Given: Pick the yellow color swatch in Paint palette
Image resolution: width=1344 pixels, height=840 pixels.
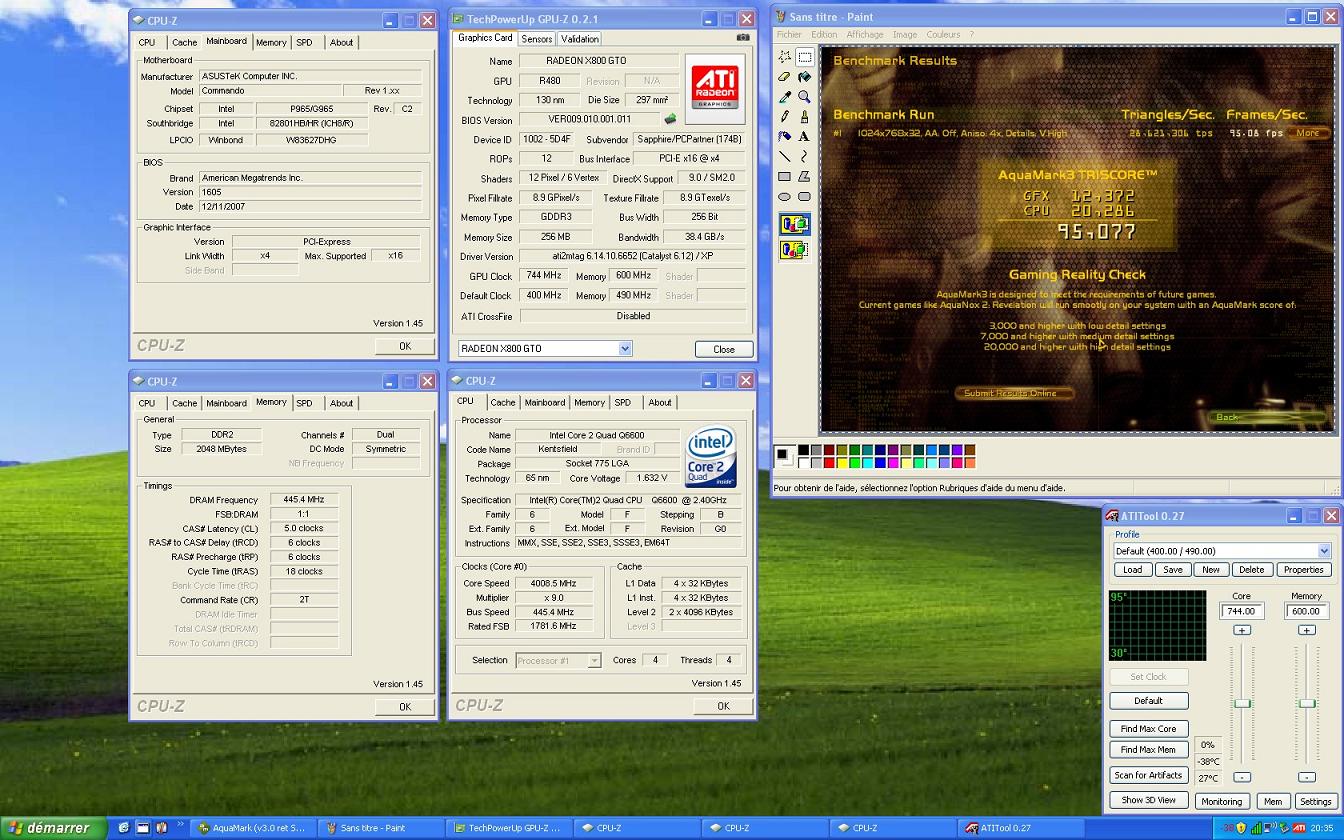Looking at the screenshot, I should pos(840,462).
